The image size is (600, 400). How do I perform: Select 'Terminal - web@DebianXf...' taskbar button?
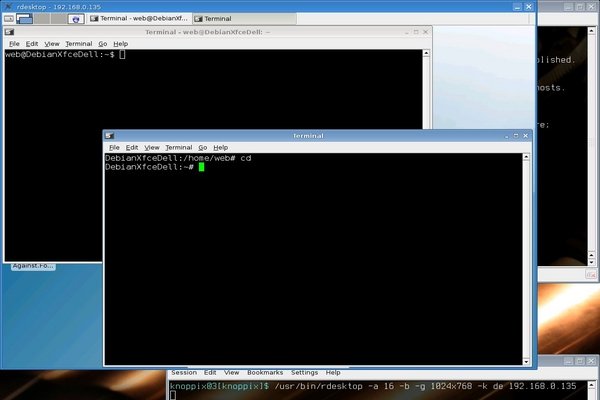click(x=142, y=18)
